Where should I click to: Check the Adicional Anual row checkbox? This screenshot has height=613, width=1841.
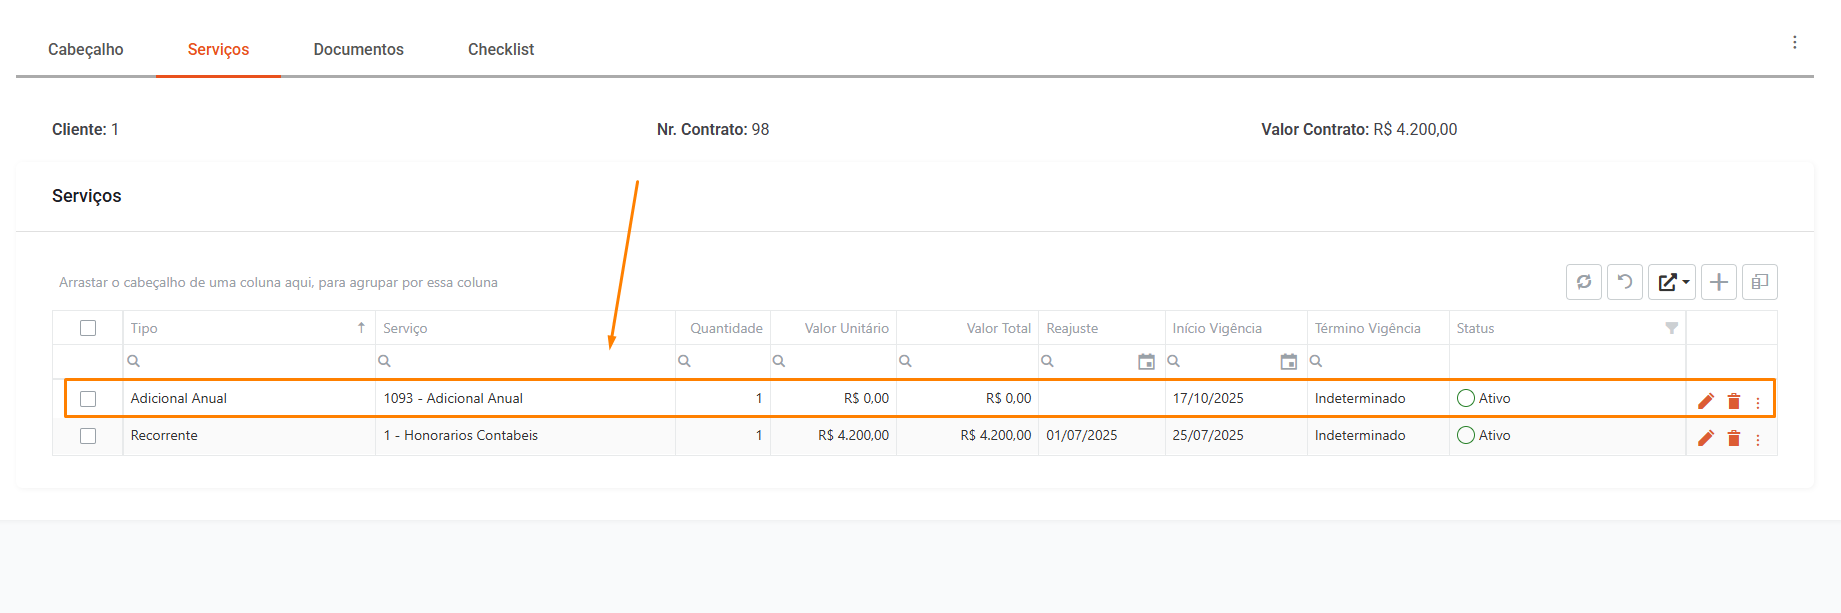point(88,399)
